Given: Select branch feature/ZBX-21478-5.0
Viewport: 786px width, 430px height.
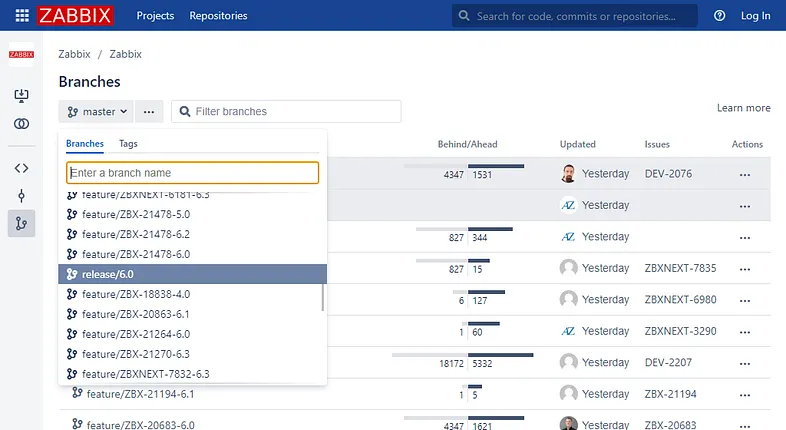Looking at the screenshot, I should coord(192,214).
